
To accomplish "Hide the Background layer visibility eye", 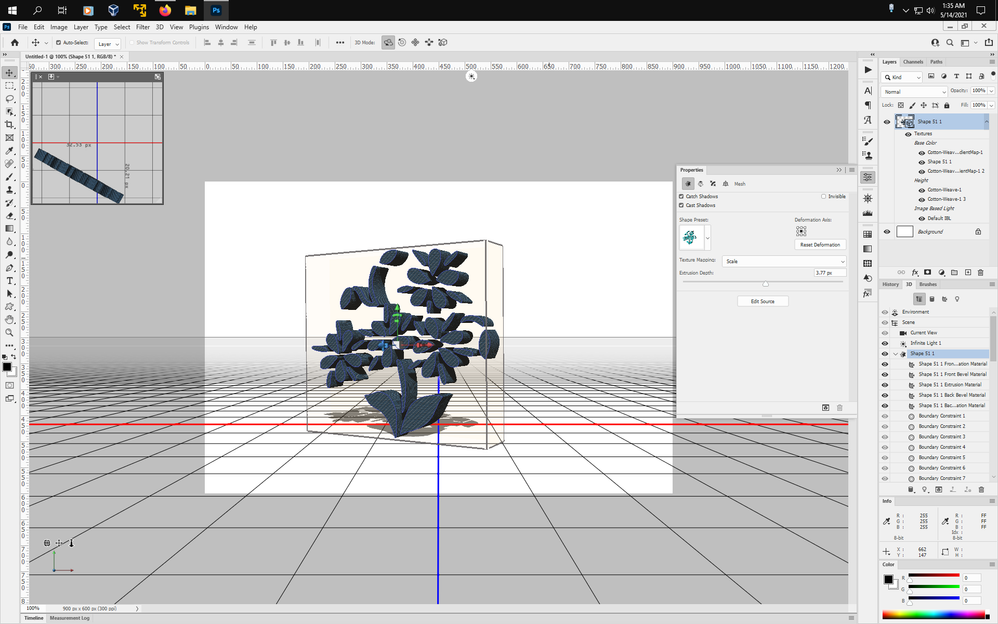I will (x=886, y=232).
